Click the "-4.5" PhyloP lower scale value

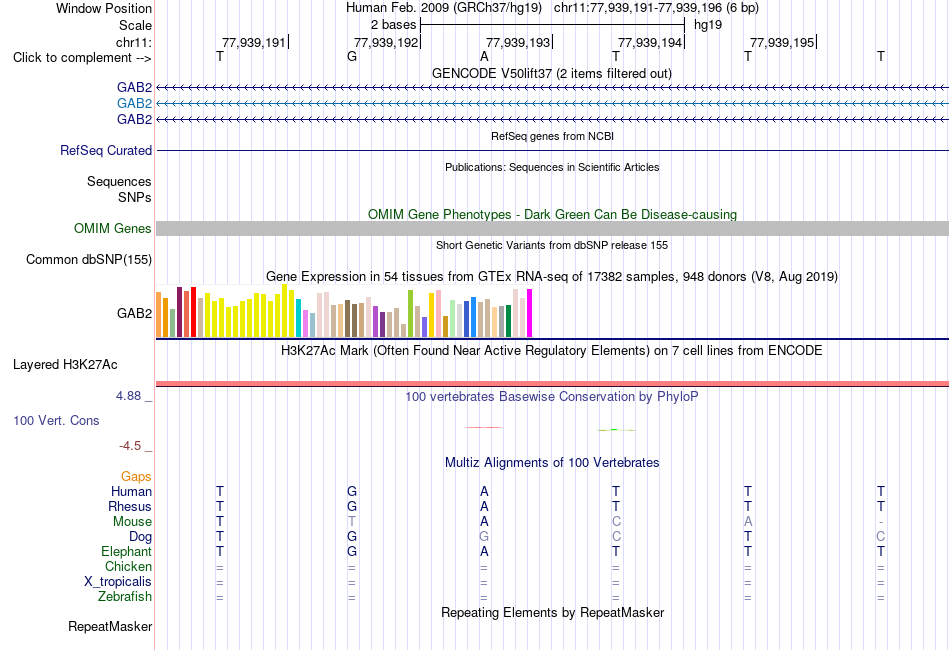coord(130,446)
